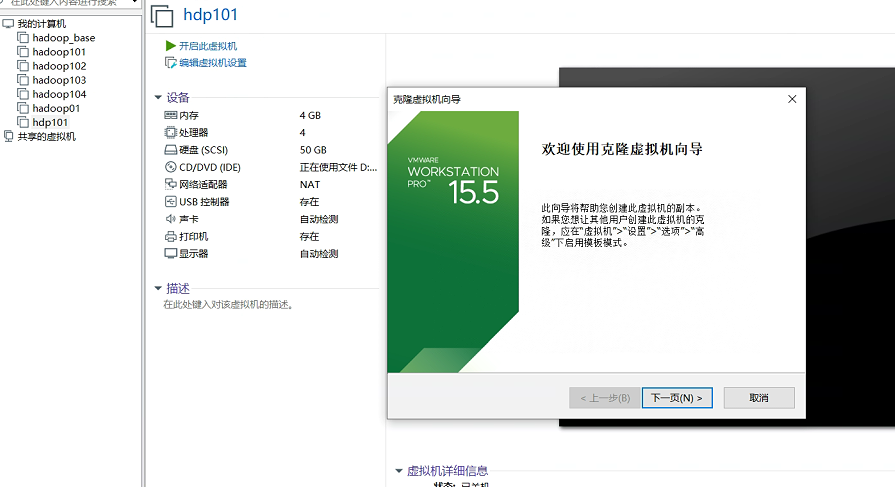Collapse the 虚拟机详细信息 section
The image size is (895, 487).
(x=398, y=471)
